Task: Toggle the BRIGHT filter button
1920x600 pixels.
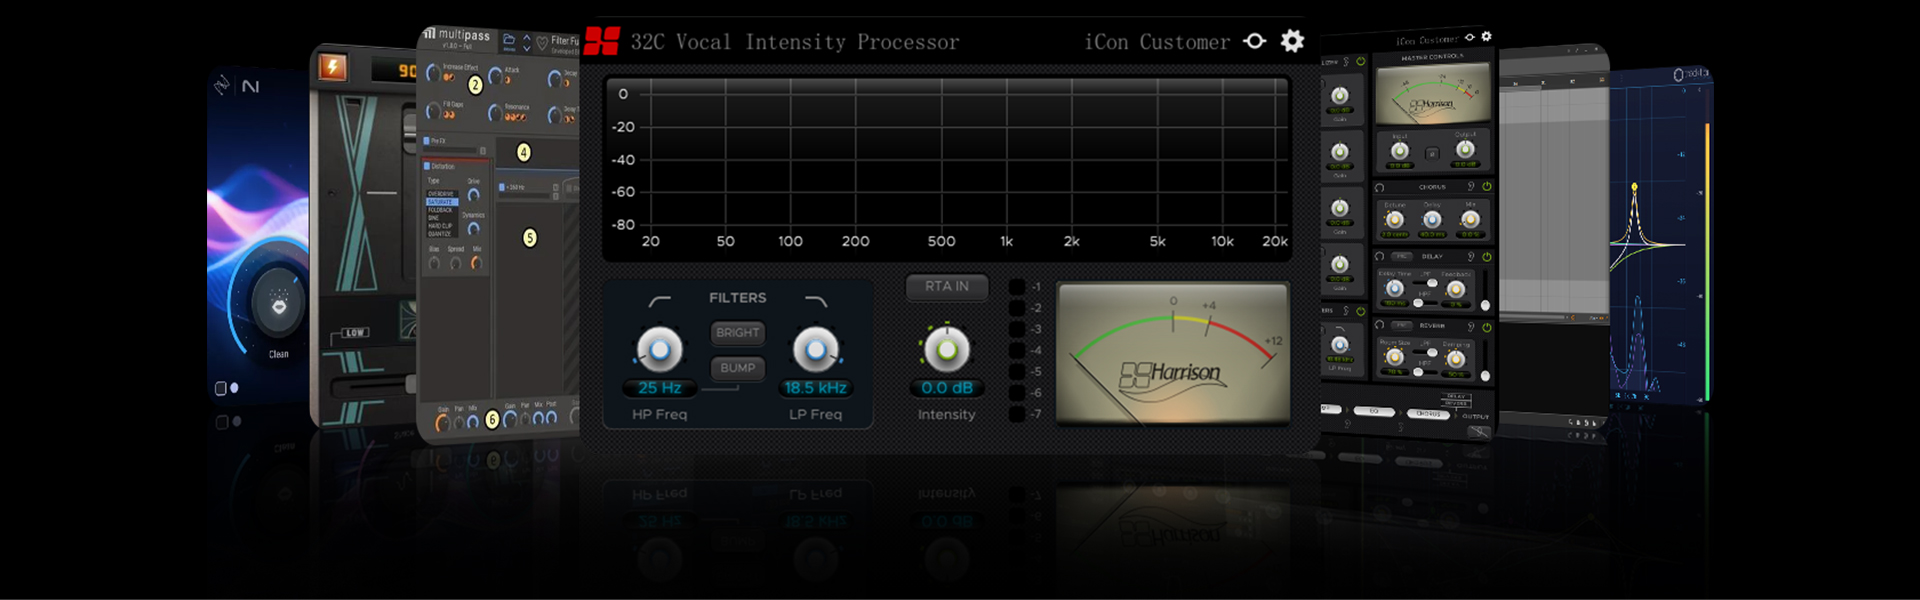Action: pyautogui.click(x=738, y=332)
